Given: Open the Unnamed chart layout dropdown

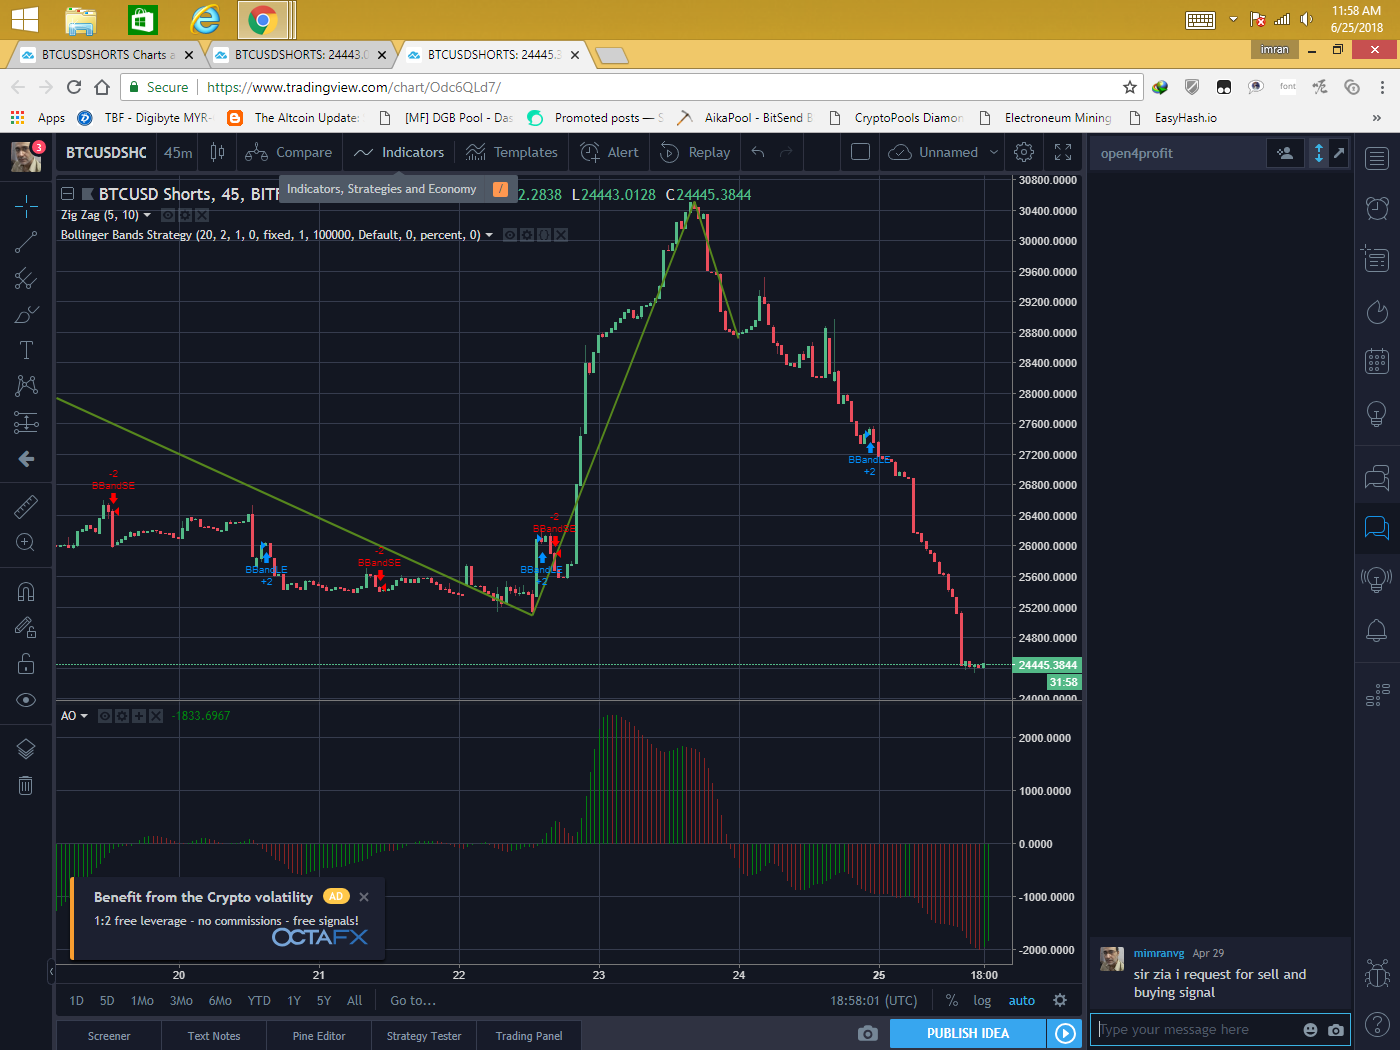Looking at the screenshot, I should [x=943, y=152].
